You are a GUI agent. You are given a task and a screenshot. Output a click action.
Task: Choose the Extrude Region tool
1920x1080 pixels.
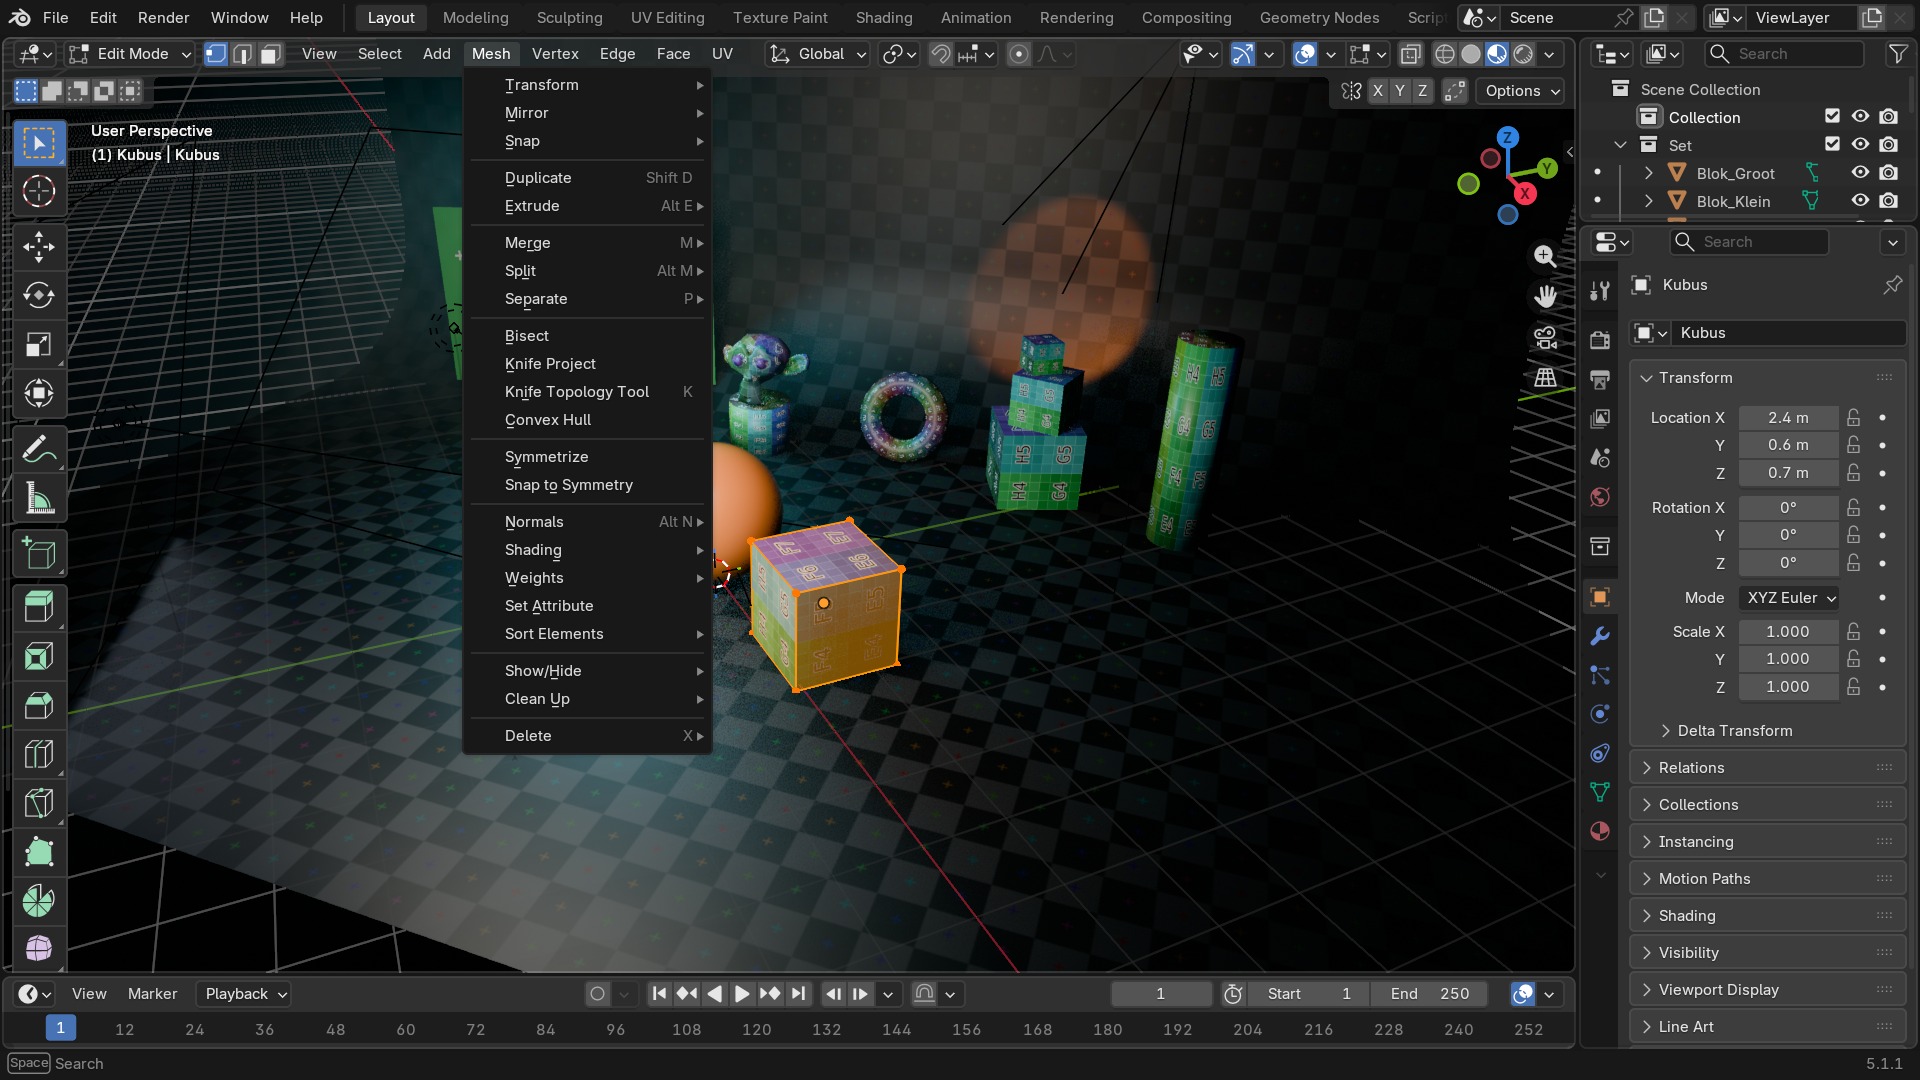click(x=39, y=607)
